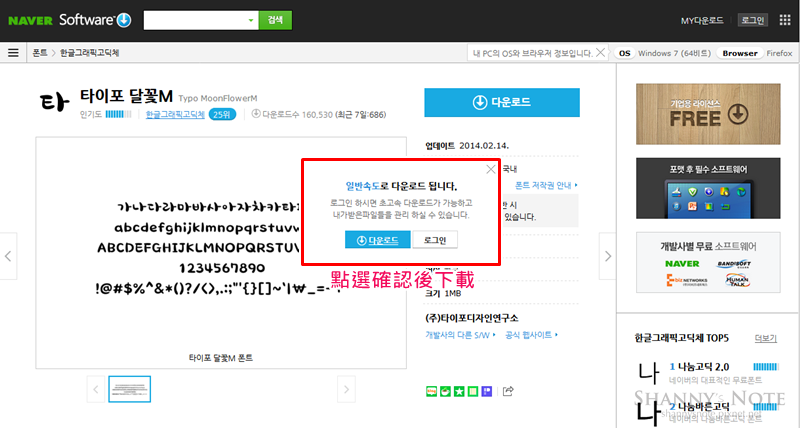Screen dimensions: 800x428
Task: Open search box dropdown arrow
Action: 251,20
